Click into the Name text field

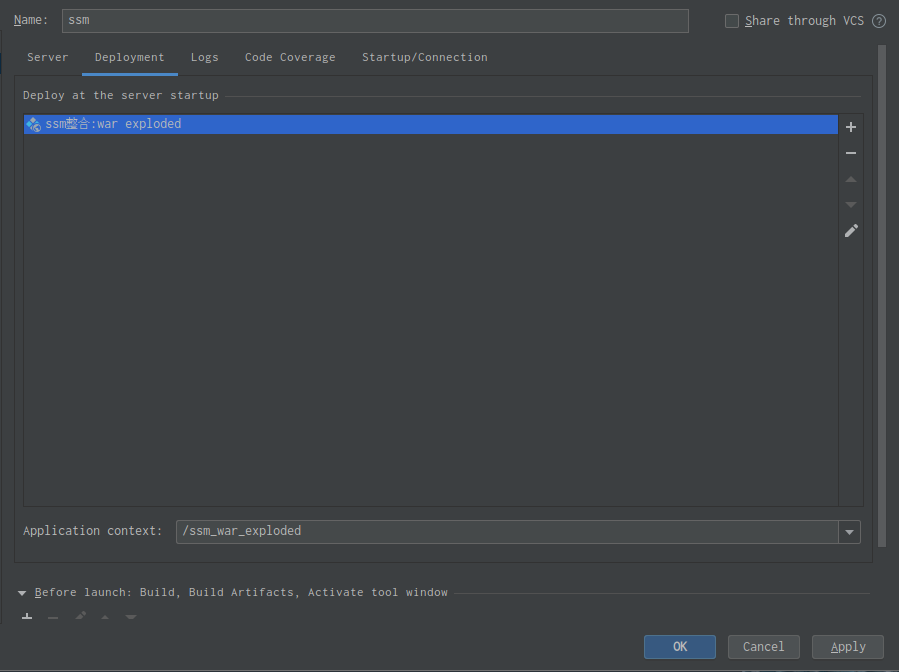(375, 21)
